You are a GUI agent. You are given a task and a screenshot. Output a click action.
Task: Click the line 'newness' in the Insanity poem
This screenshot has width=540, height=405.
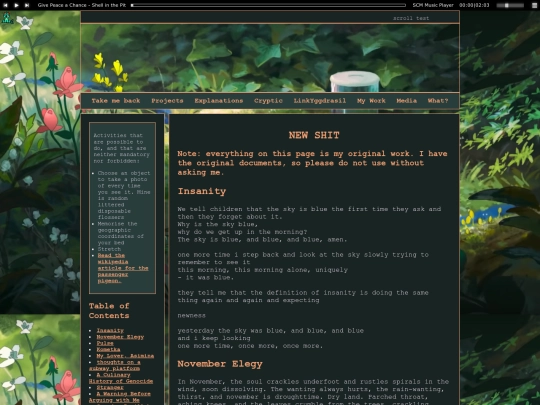(191, 315)
